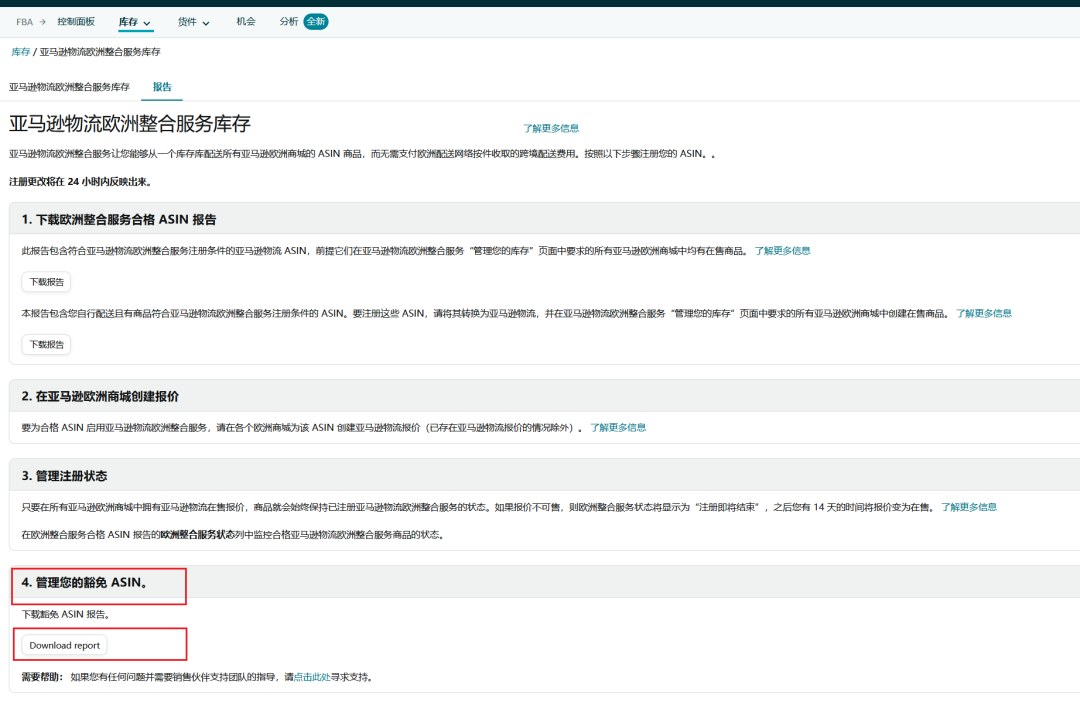Open the 分析 menu item
The height and width of the screenshot is (703, 1080).
(289, 22)
